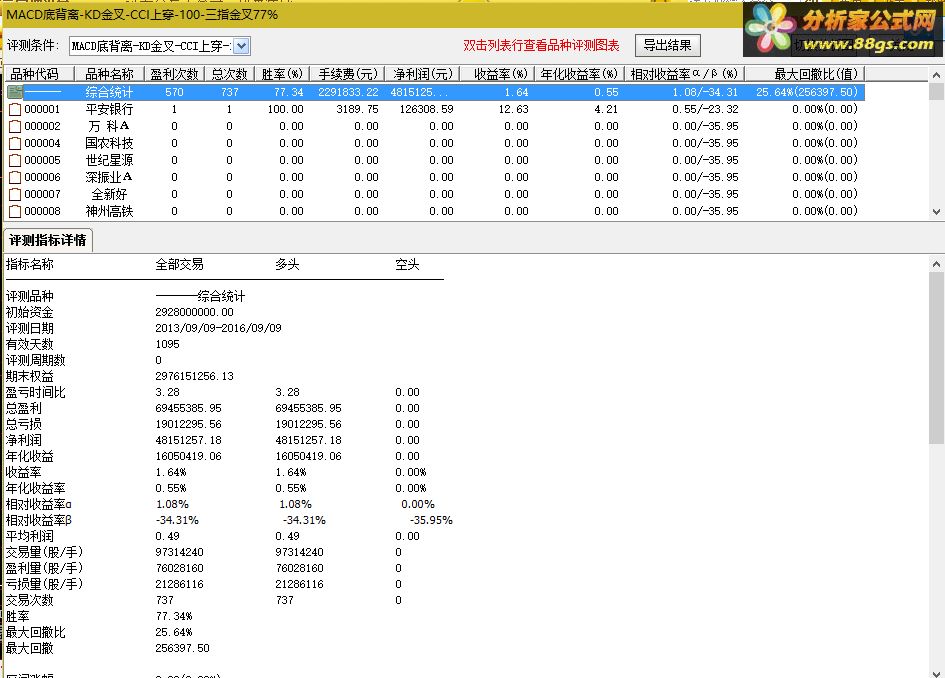Tick the checkbox for 000002 万科A

point(15,127)
